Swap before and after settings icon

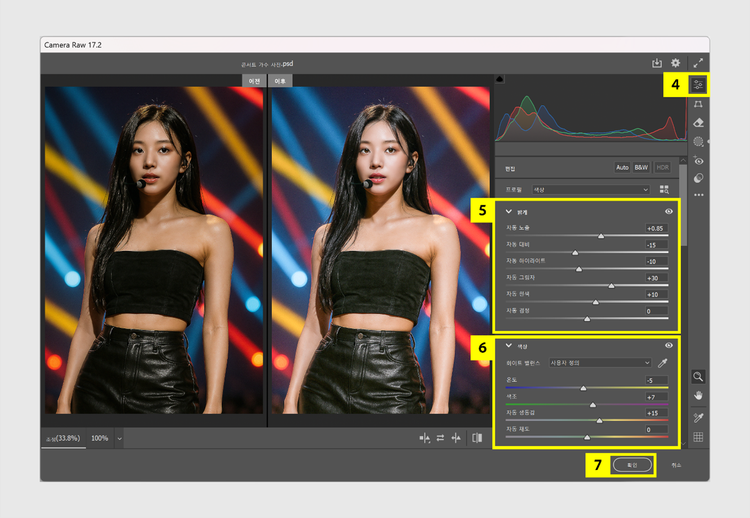(x=440, y=438)
